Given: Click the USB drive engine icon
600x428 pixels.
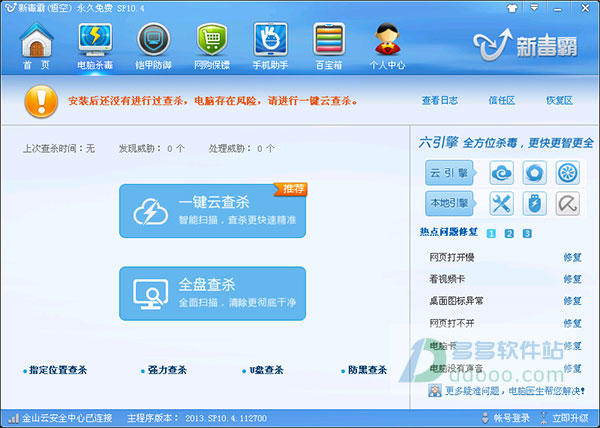Looking at the screenshot, I should (x=535, y=203).
